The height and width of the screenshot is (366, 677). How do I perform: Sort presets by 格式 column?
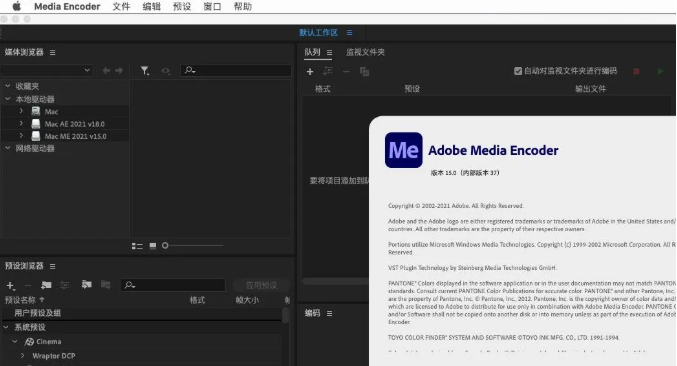coord(197,300)
